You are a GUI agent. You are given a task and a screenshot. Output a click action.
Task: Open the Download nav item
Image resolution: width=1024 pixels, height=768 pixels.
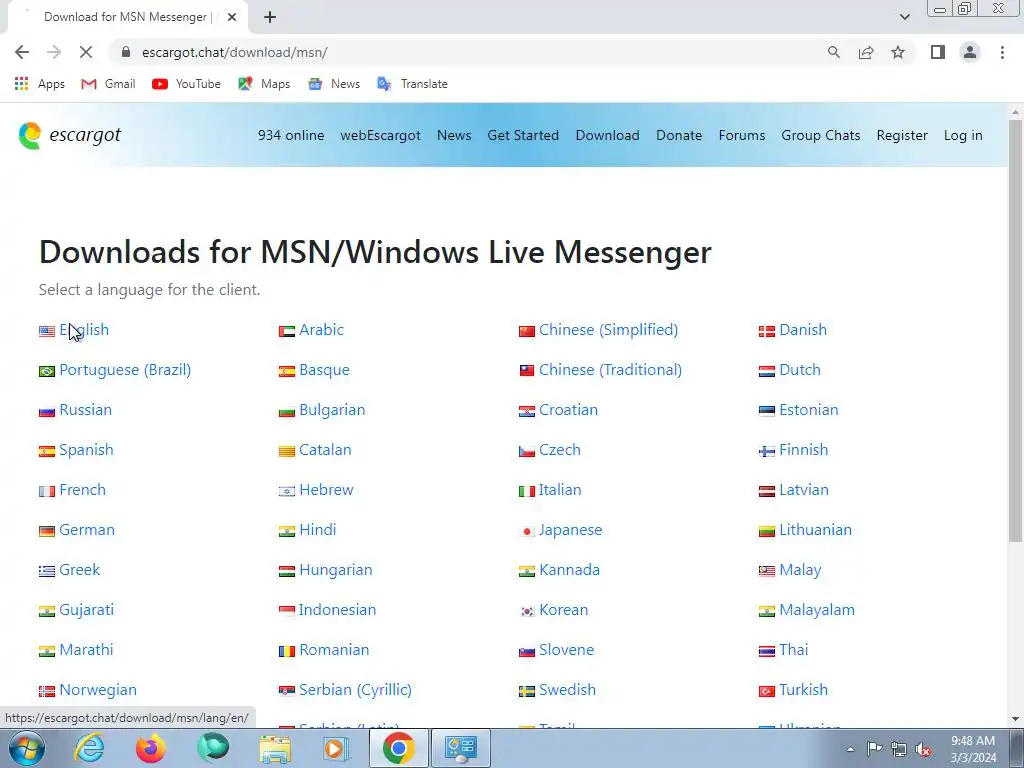pos(607,135)
